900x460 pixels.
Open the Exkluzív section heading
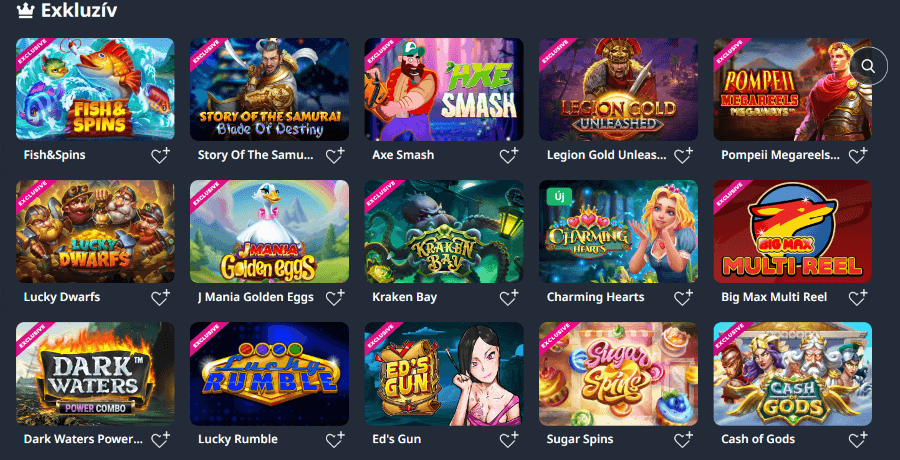coord(79,10)
